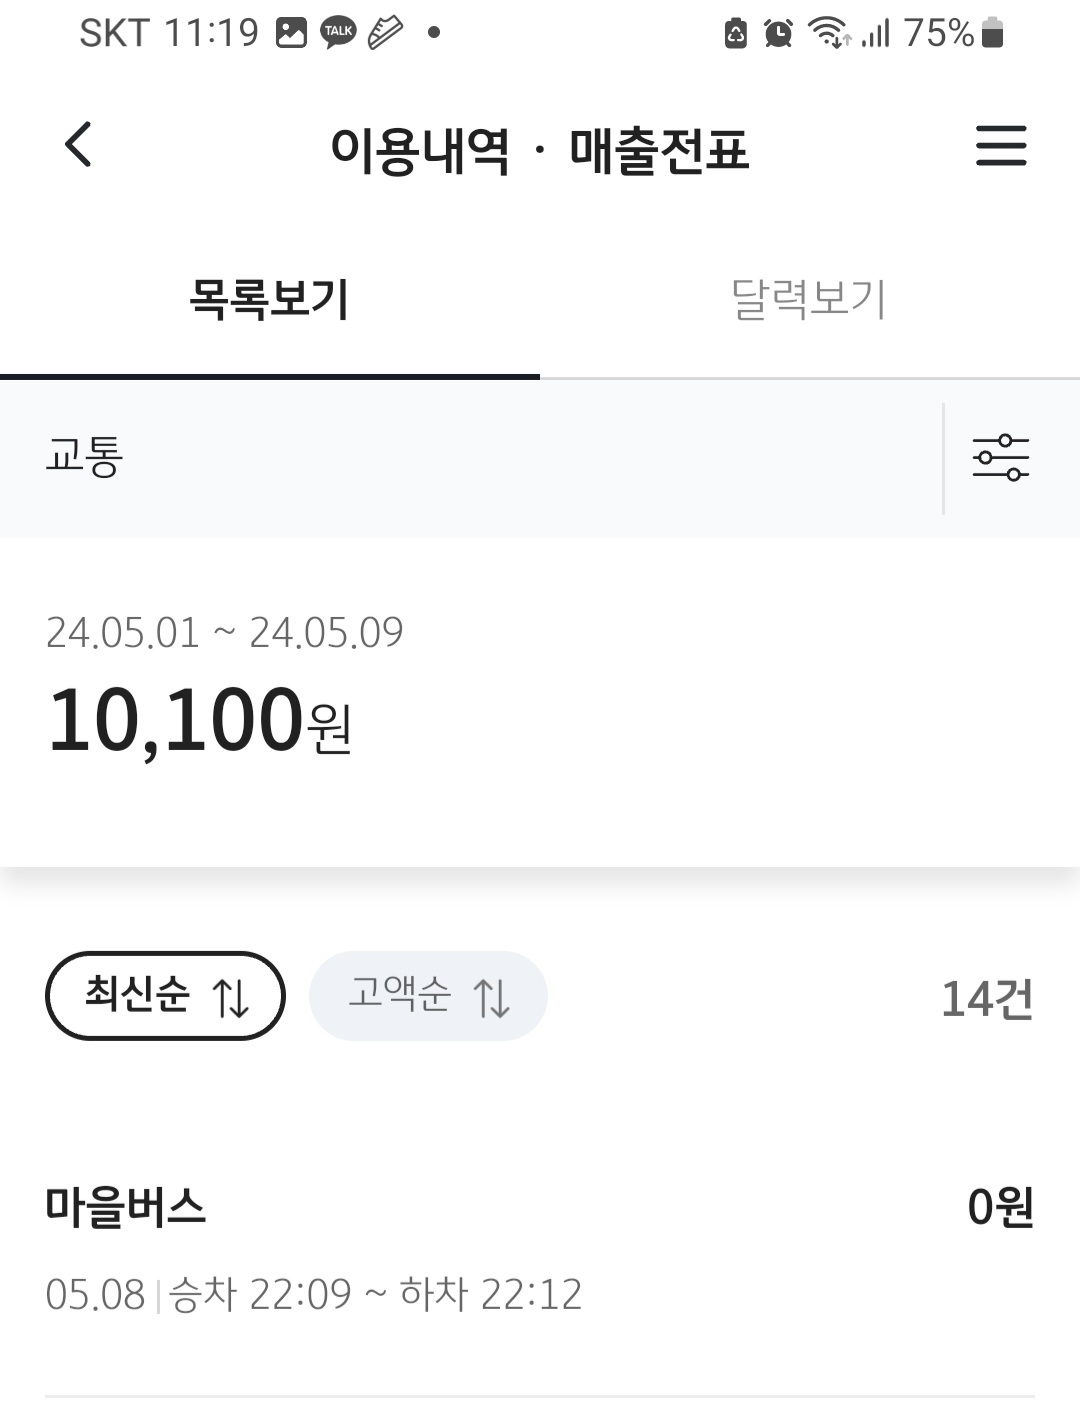Sort by 고액순 (highest amount)
This screenshot has width=1080, height=1411.
(428, 996)
